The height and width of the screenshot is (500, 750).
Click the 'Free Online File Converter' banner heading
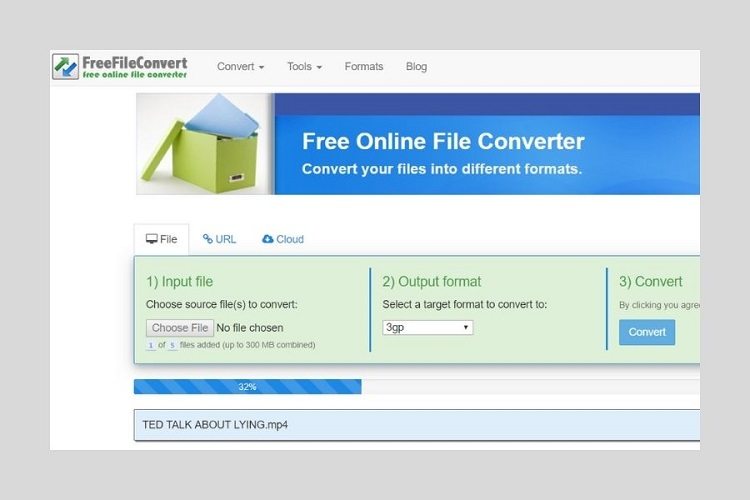coord(443,142)
